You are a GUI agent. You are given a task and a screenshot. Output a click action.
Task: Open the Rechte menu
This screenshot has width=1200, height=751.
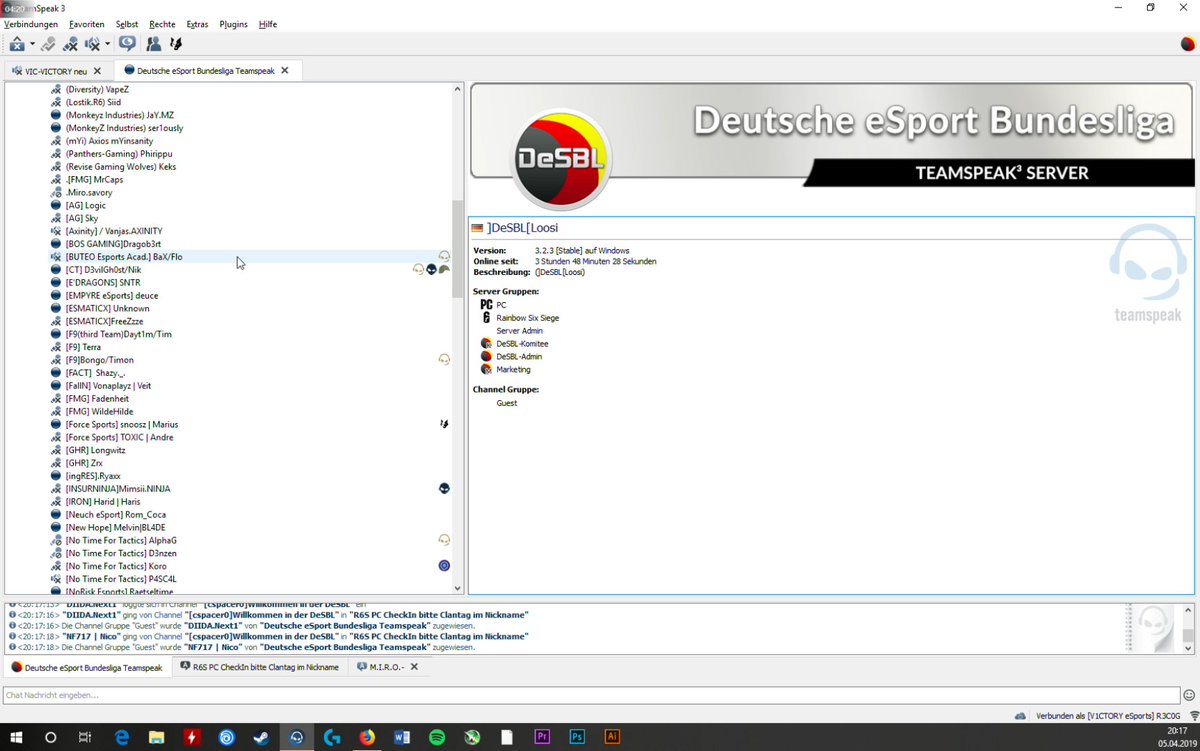click(x=162, y=23)
